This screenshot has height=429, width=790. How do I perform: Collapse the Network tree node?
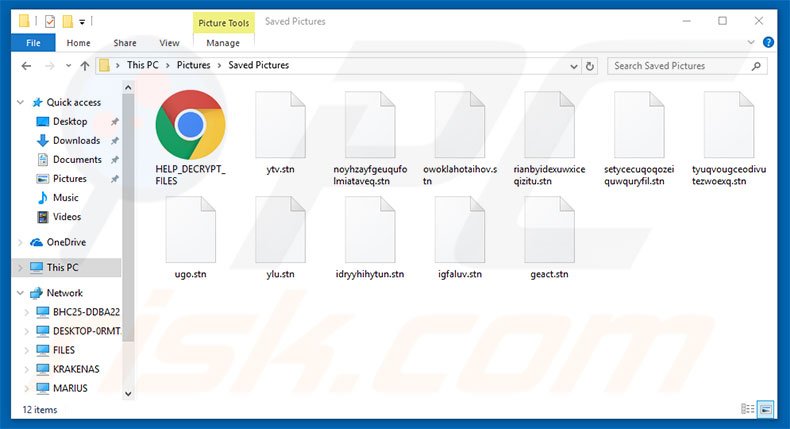(x=22, y=293)
